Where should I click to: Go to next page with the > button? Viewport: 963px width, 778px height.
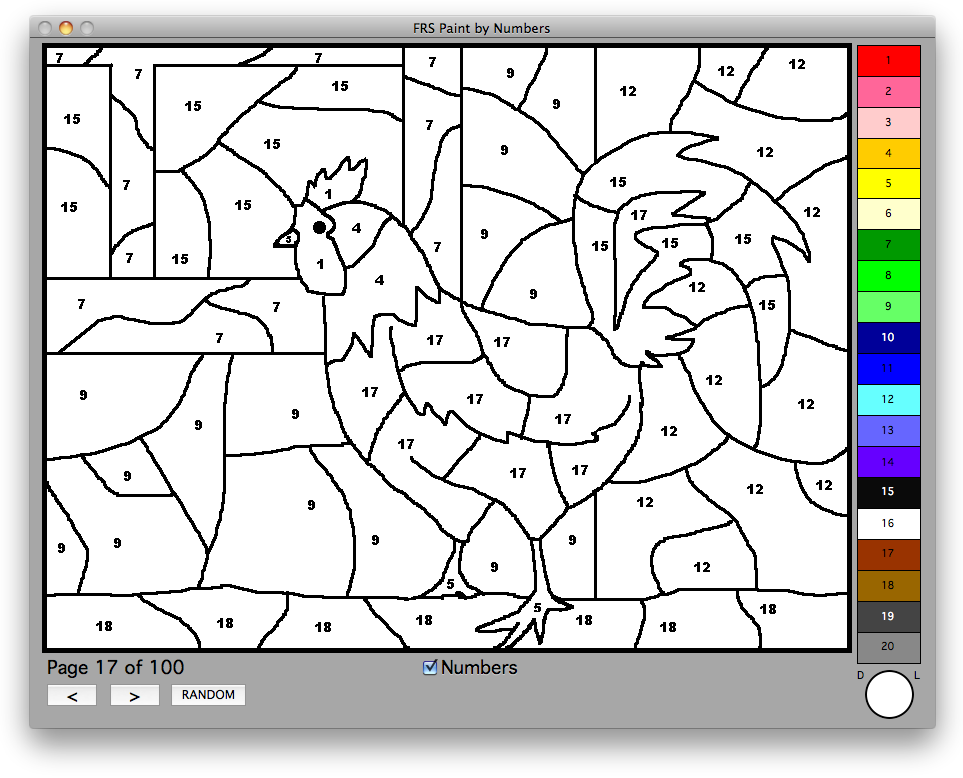coord(134,695)
